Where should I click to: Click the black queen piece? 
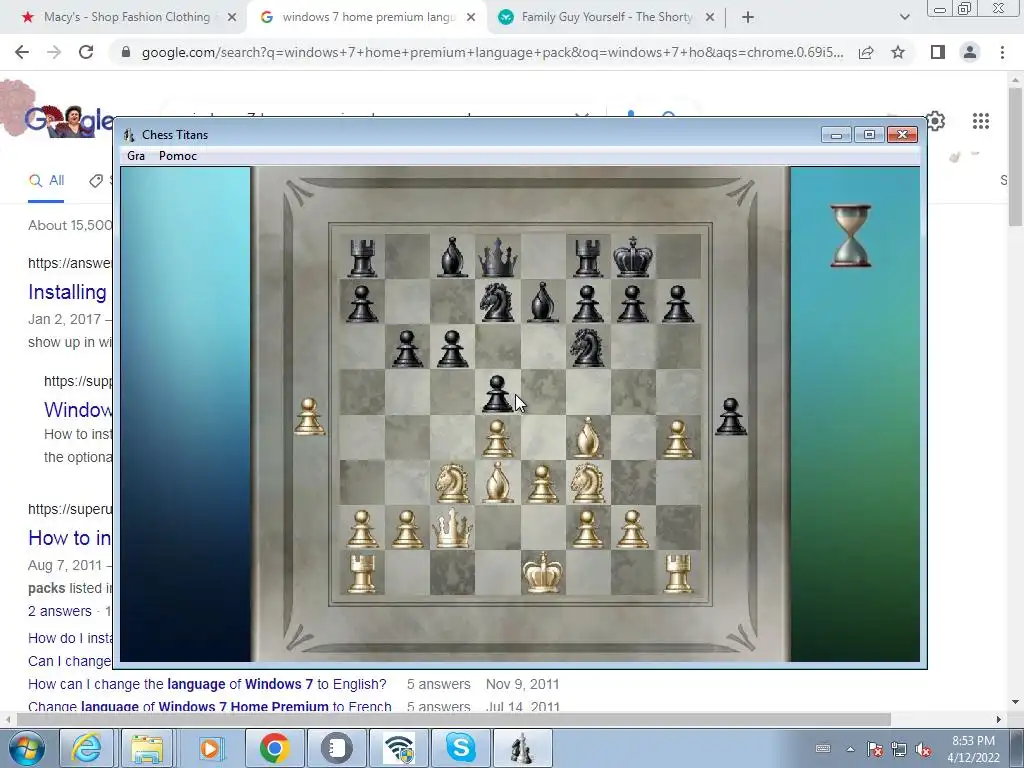[x=497, y=257]
